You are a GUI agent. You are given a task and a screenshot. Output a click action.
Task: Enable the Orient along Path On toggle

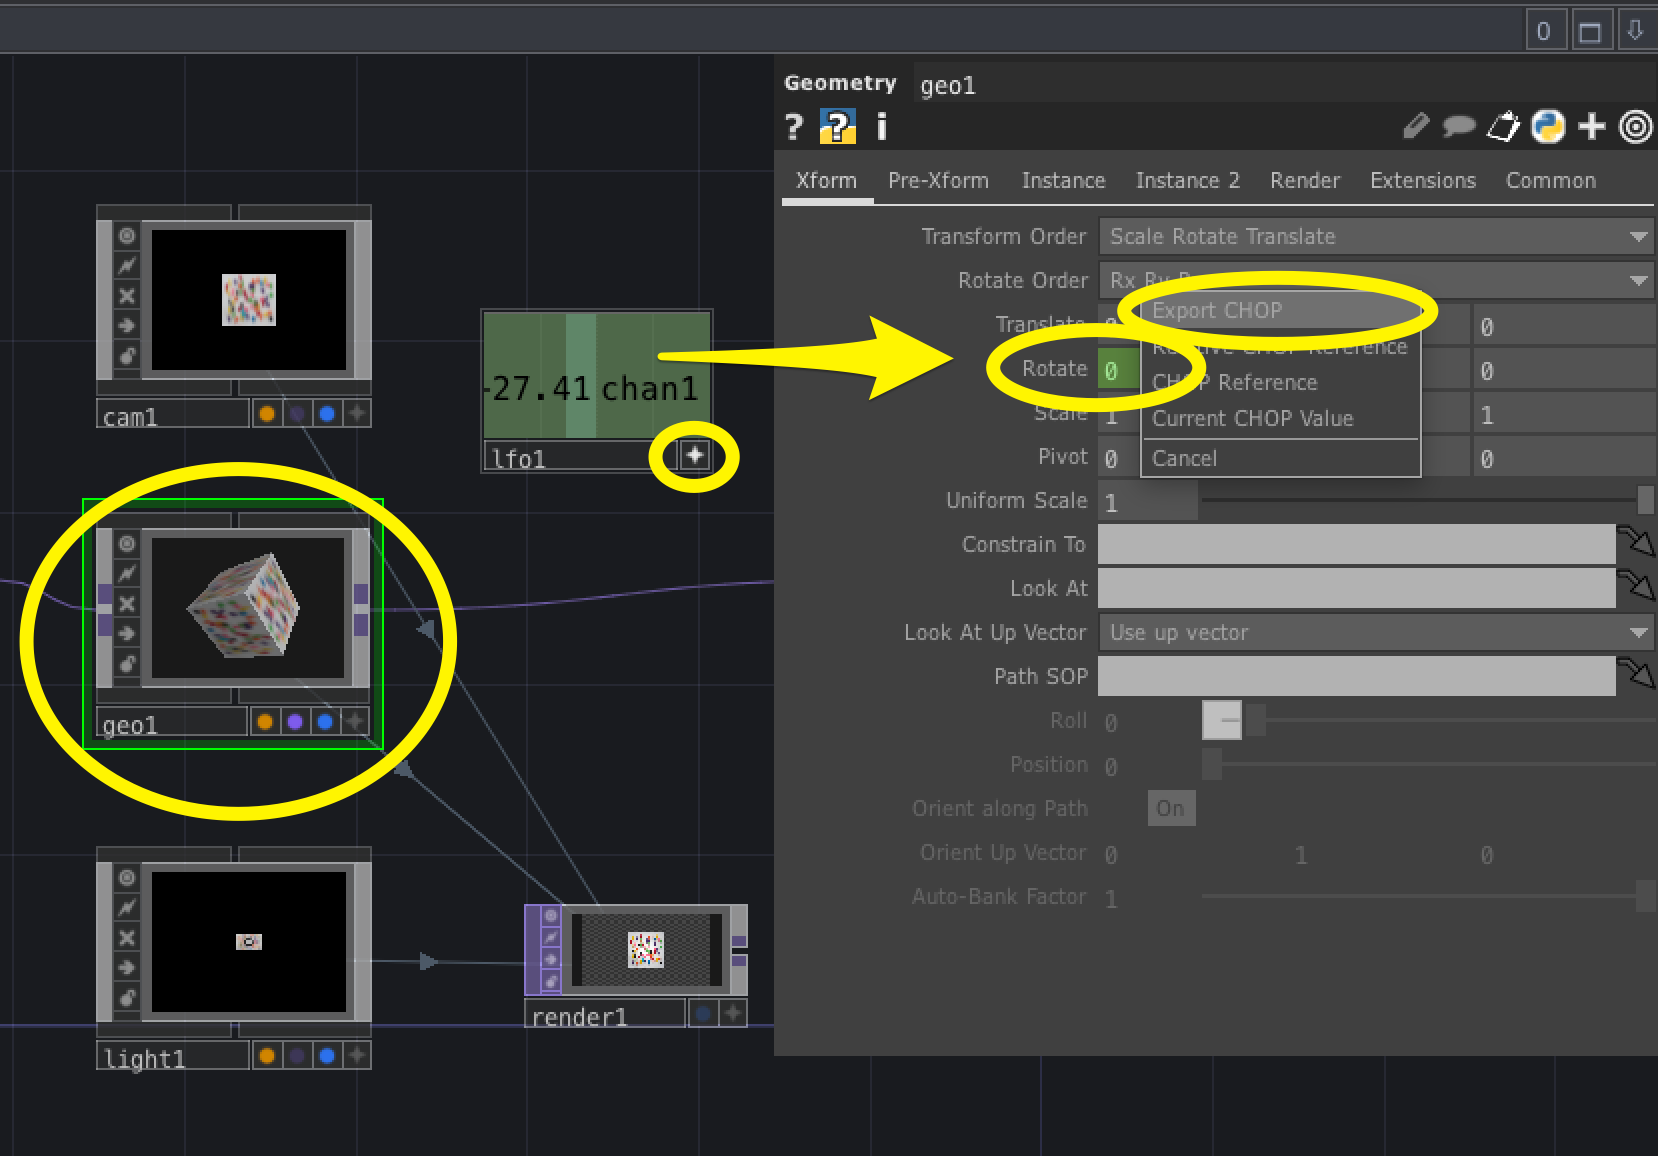[x=1170, y=808]
